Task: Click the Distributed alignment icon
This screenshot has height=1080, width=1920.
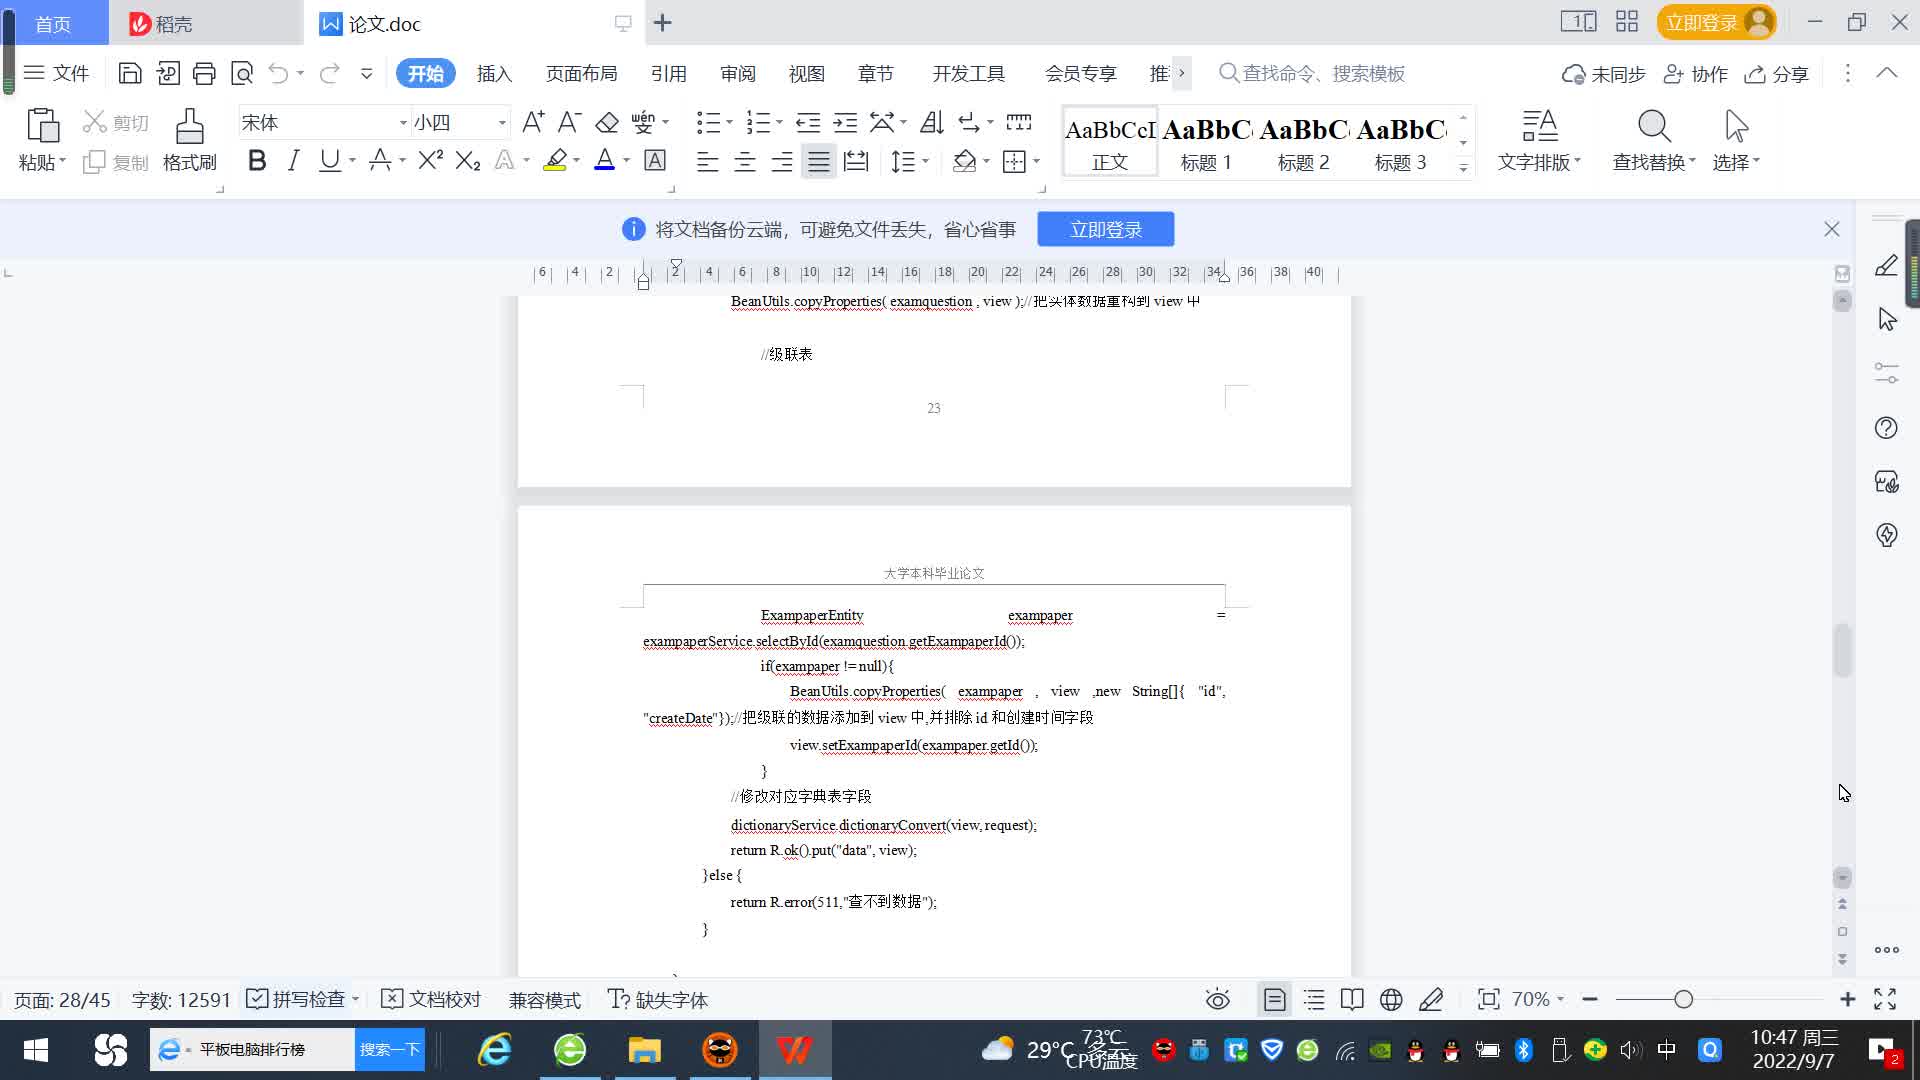Action: point(856,161)
